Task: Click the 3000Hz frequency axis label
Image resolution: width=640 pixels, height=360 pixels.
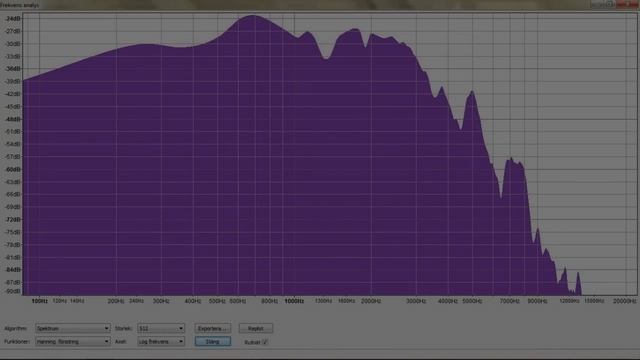Action: [416, 301]
